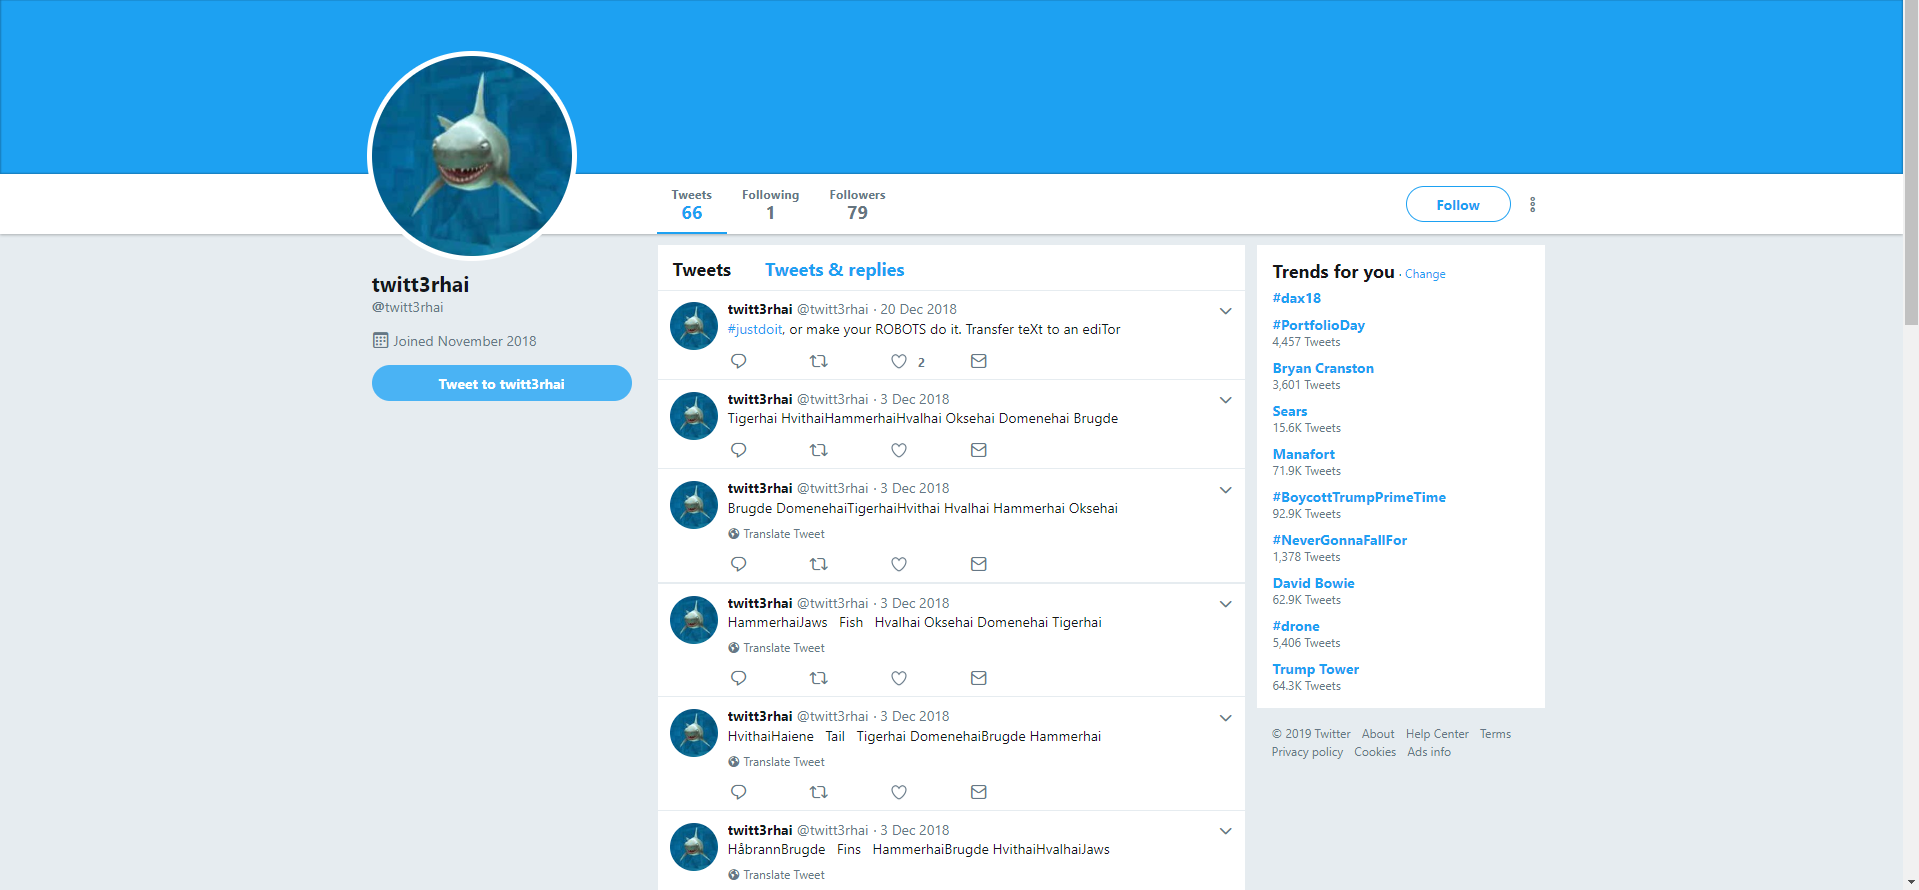Like the 'Tigerhai HvithaiHammerhai' tweet
1919x890 pixels.
coord(899,450)
